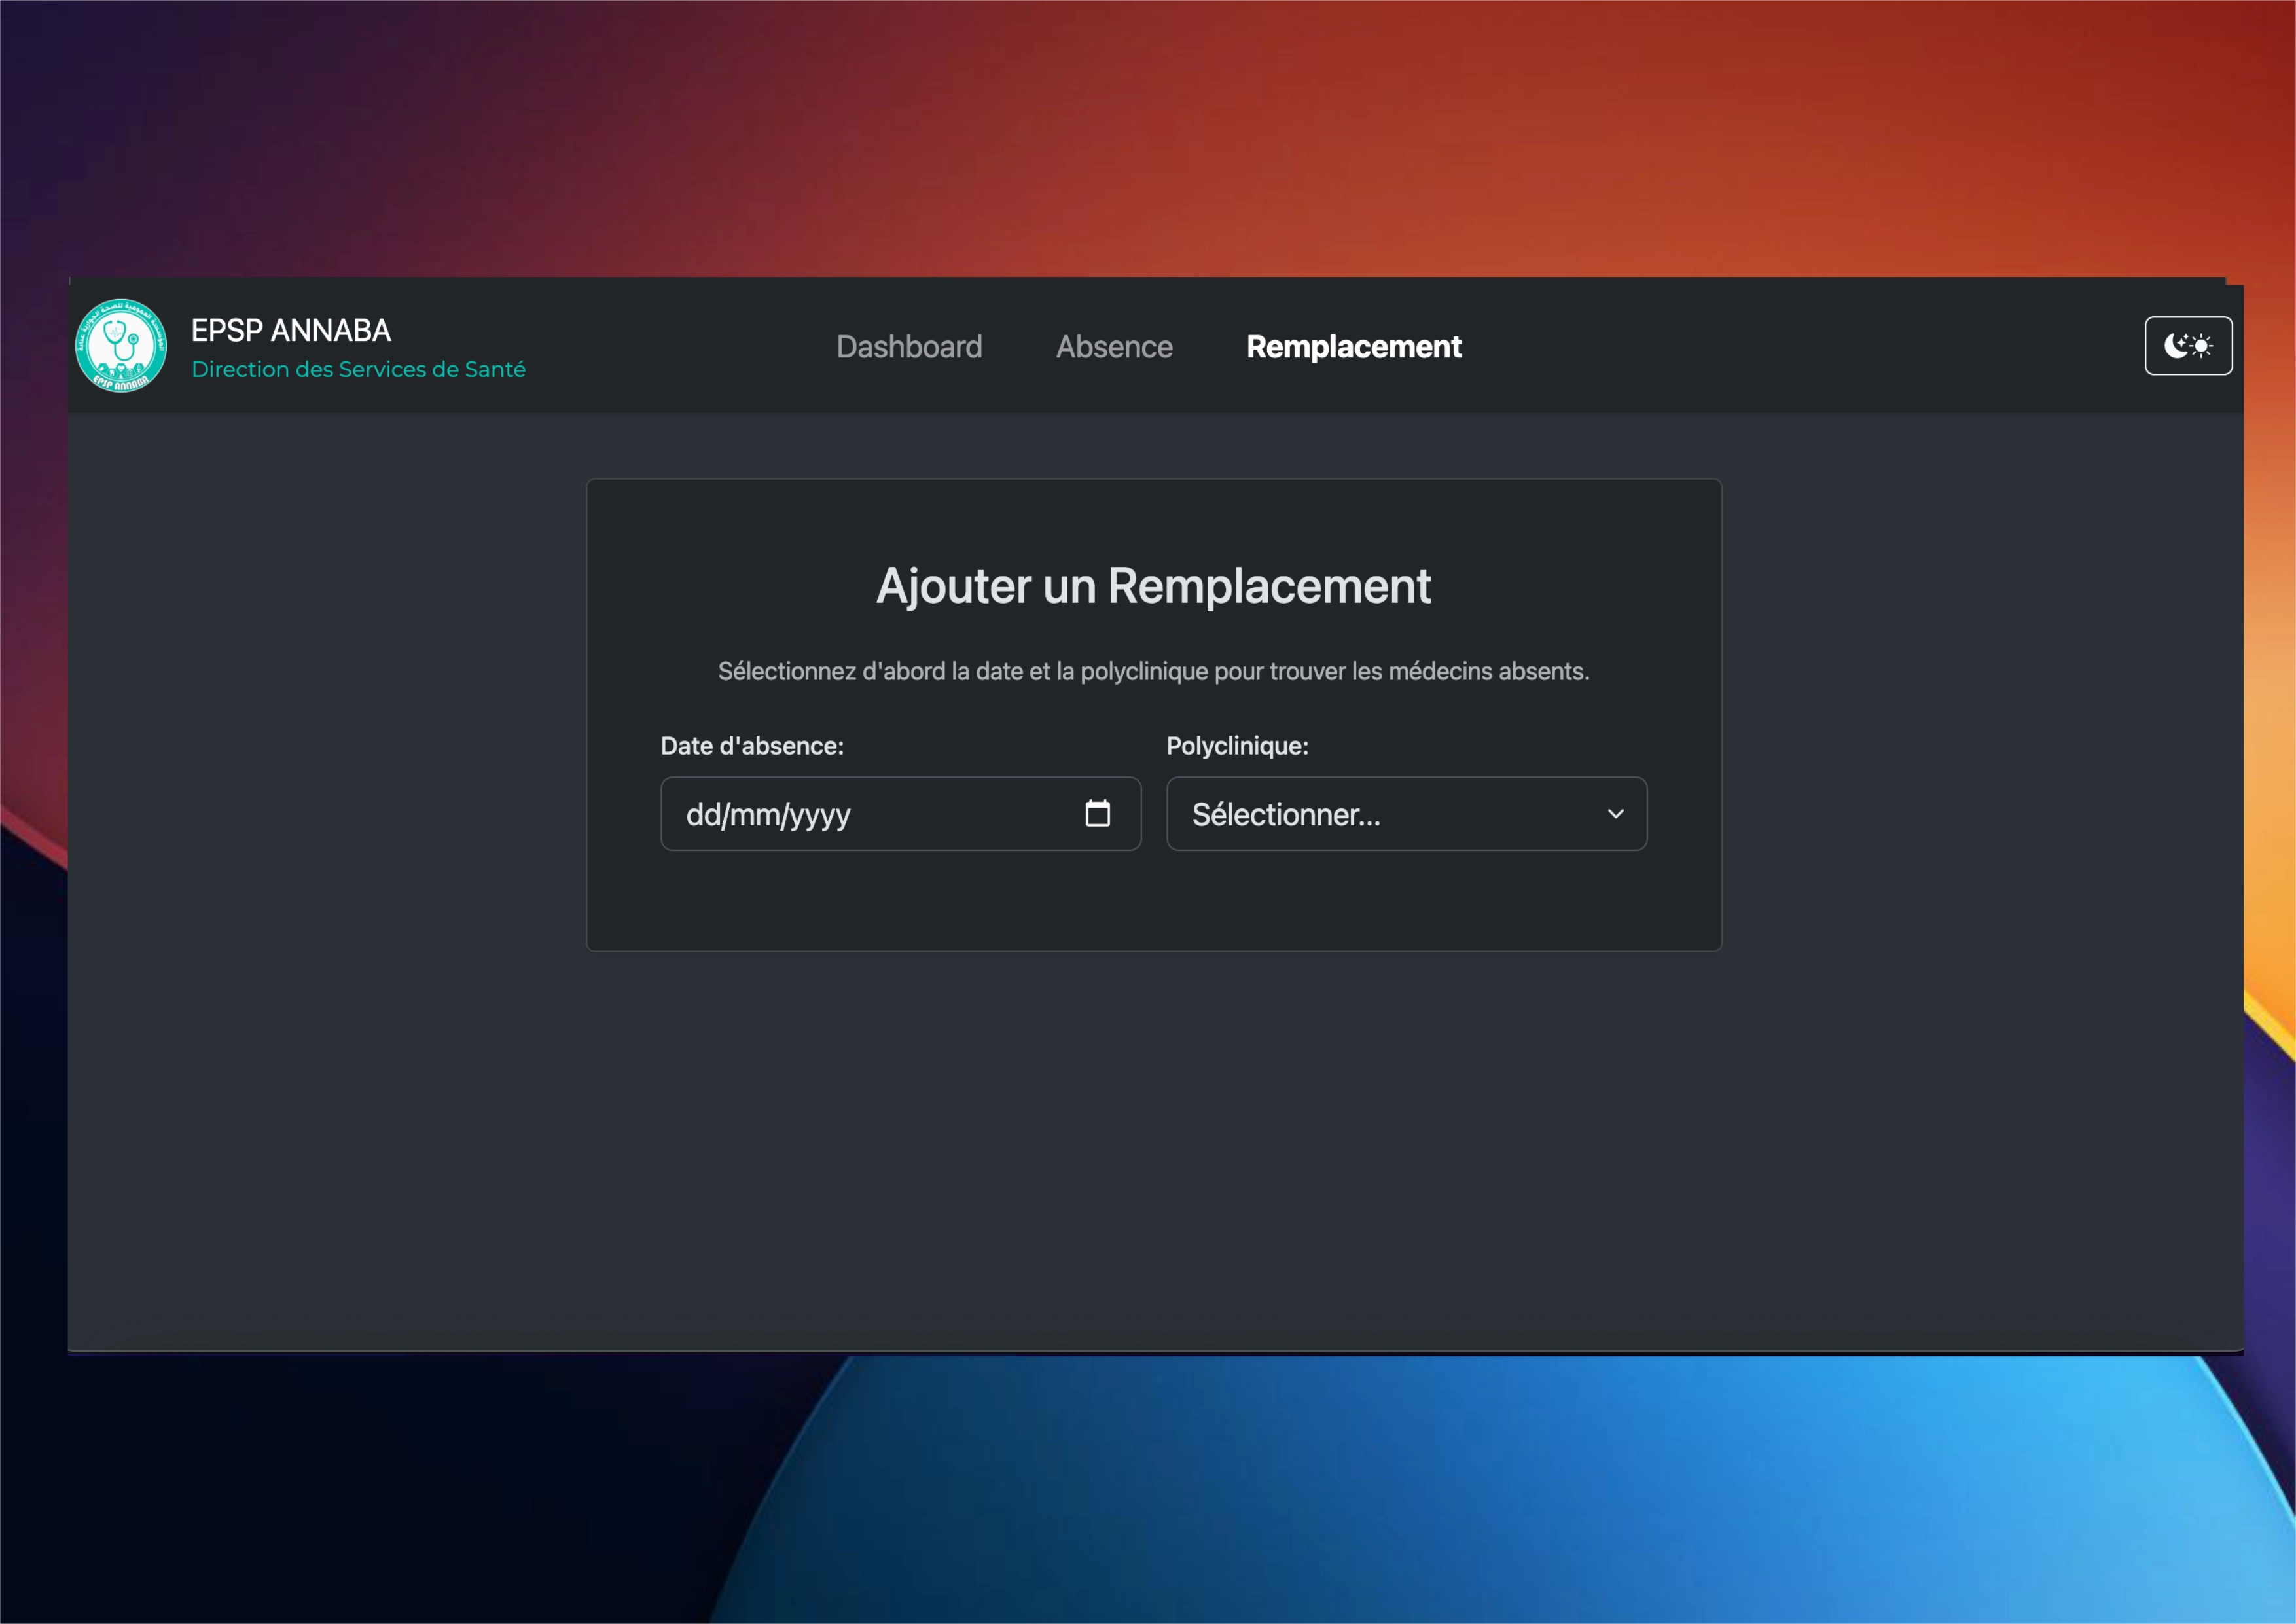Click the sun icon in theme switcher
The image size is (2296, 1624).
pyautogui.click(x=2201, y=346)
